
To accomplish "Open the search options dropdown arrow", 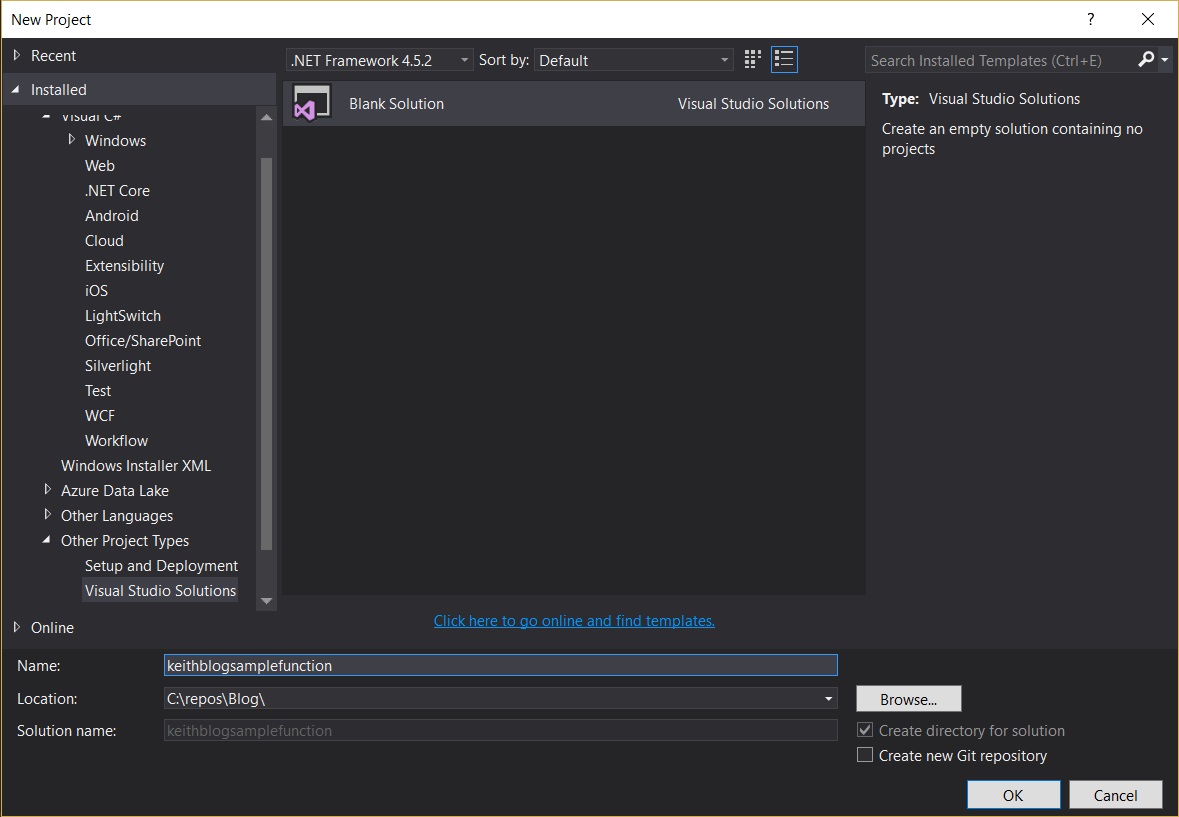I will 1165,60.
